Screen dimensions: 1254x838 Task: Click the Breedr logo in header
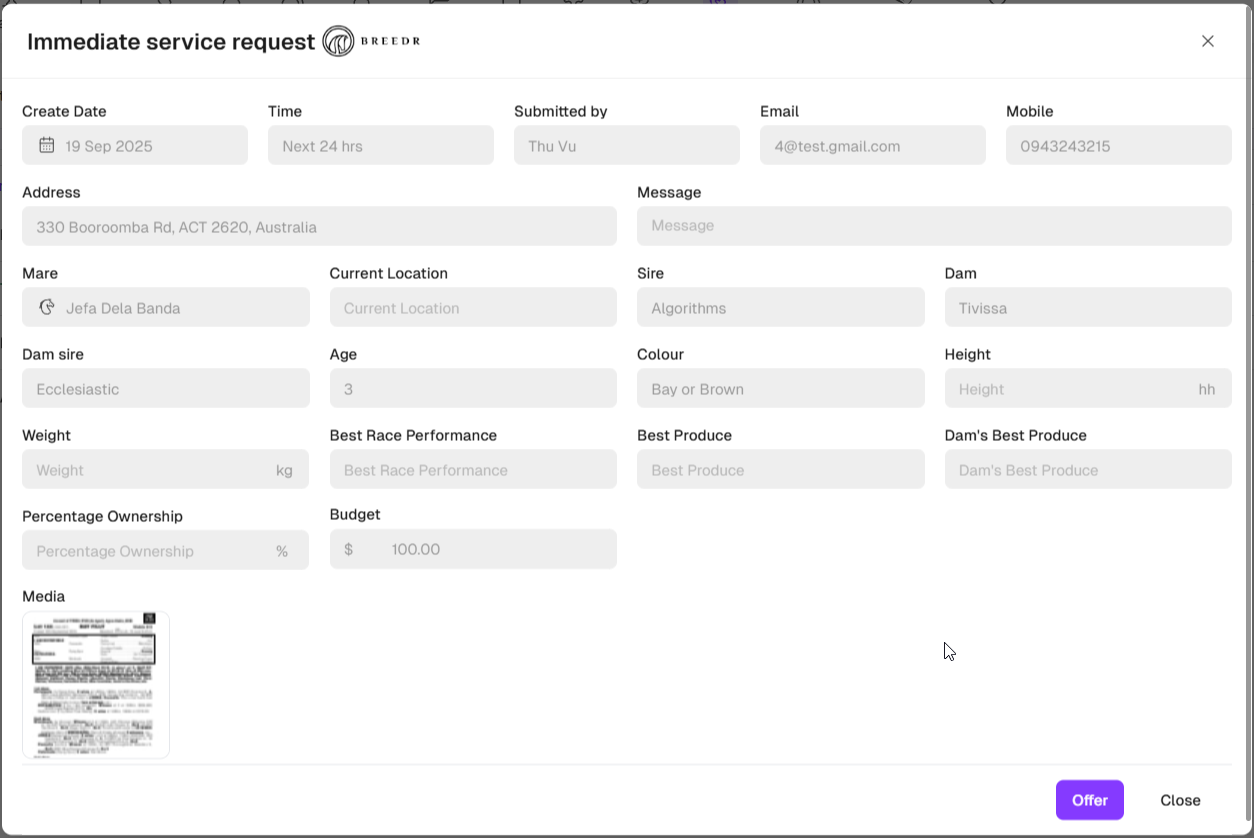click(x=371, y=41)
